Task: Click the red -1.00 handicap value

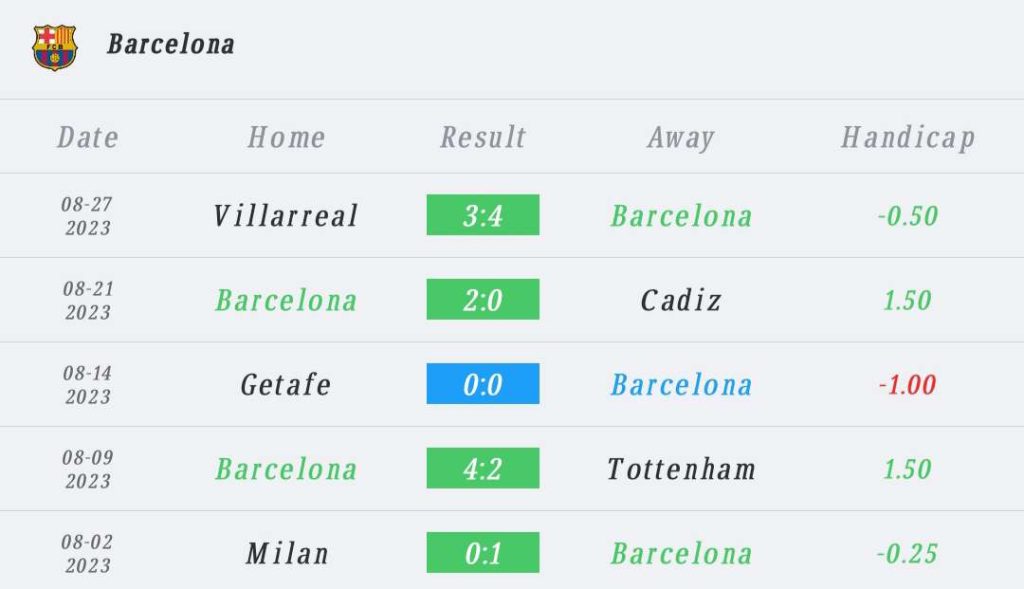Action: pyautogui.click(x=907, y=385)
